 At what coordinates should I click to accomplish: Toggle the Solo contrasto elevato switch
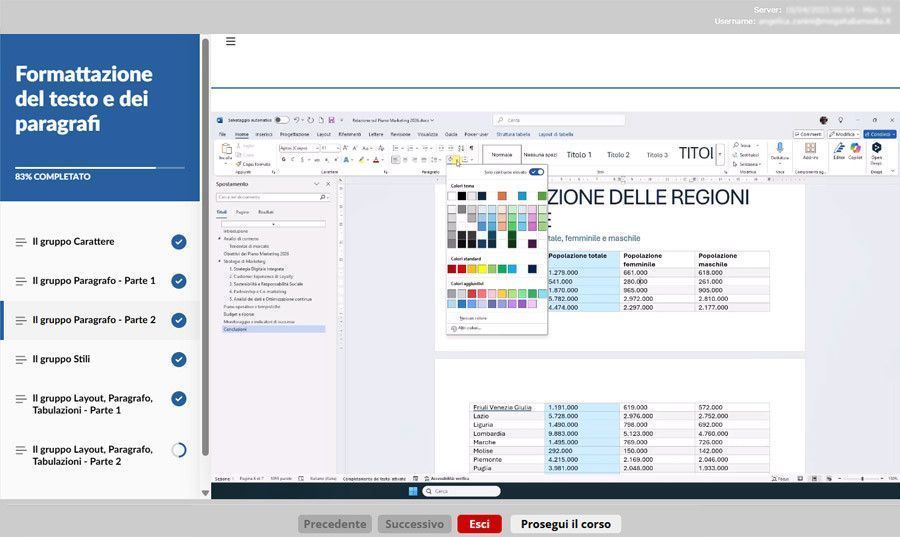pyautogui.click(x=537, y=172)
